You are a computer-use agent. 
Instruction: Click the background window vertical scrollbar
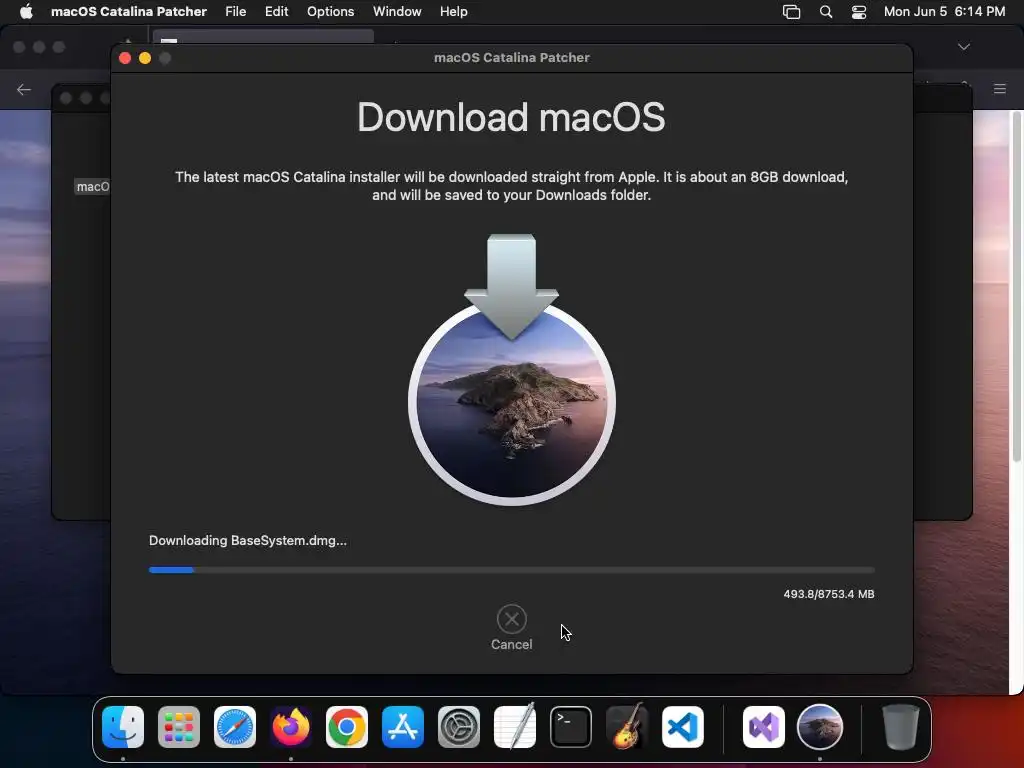[1016, 287]
